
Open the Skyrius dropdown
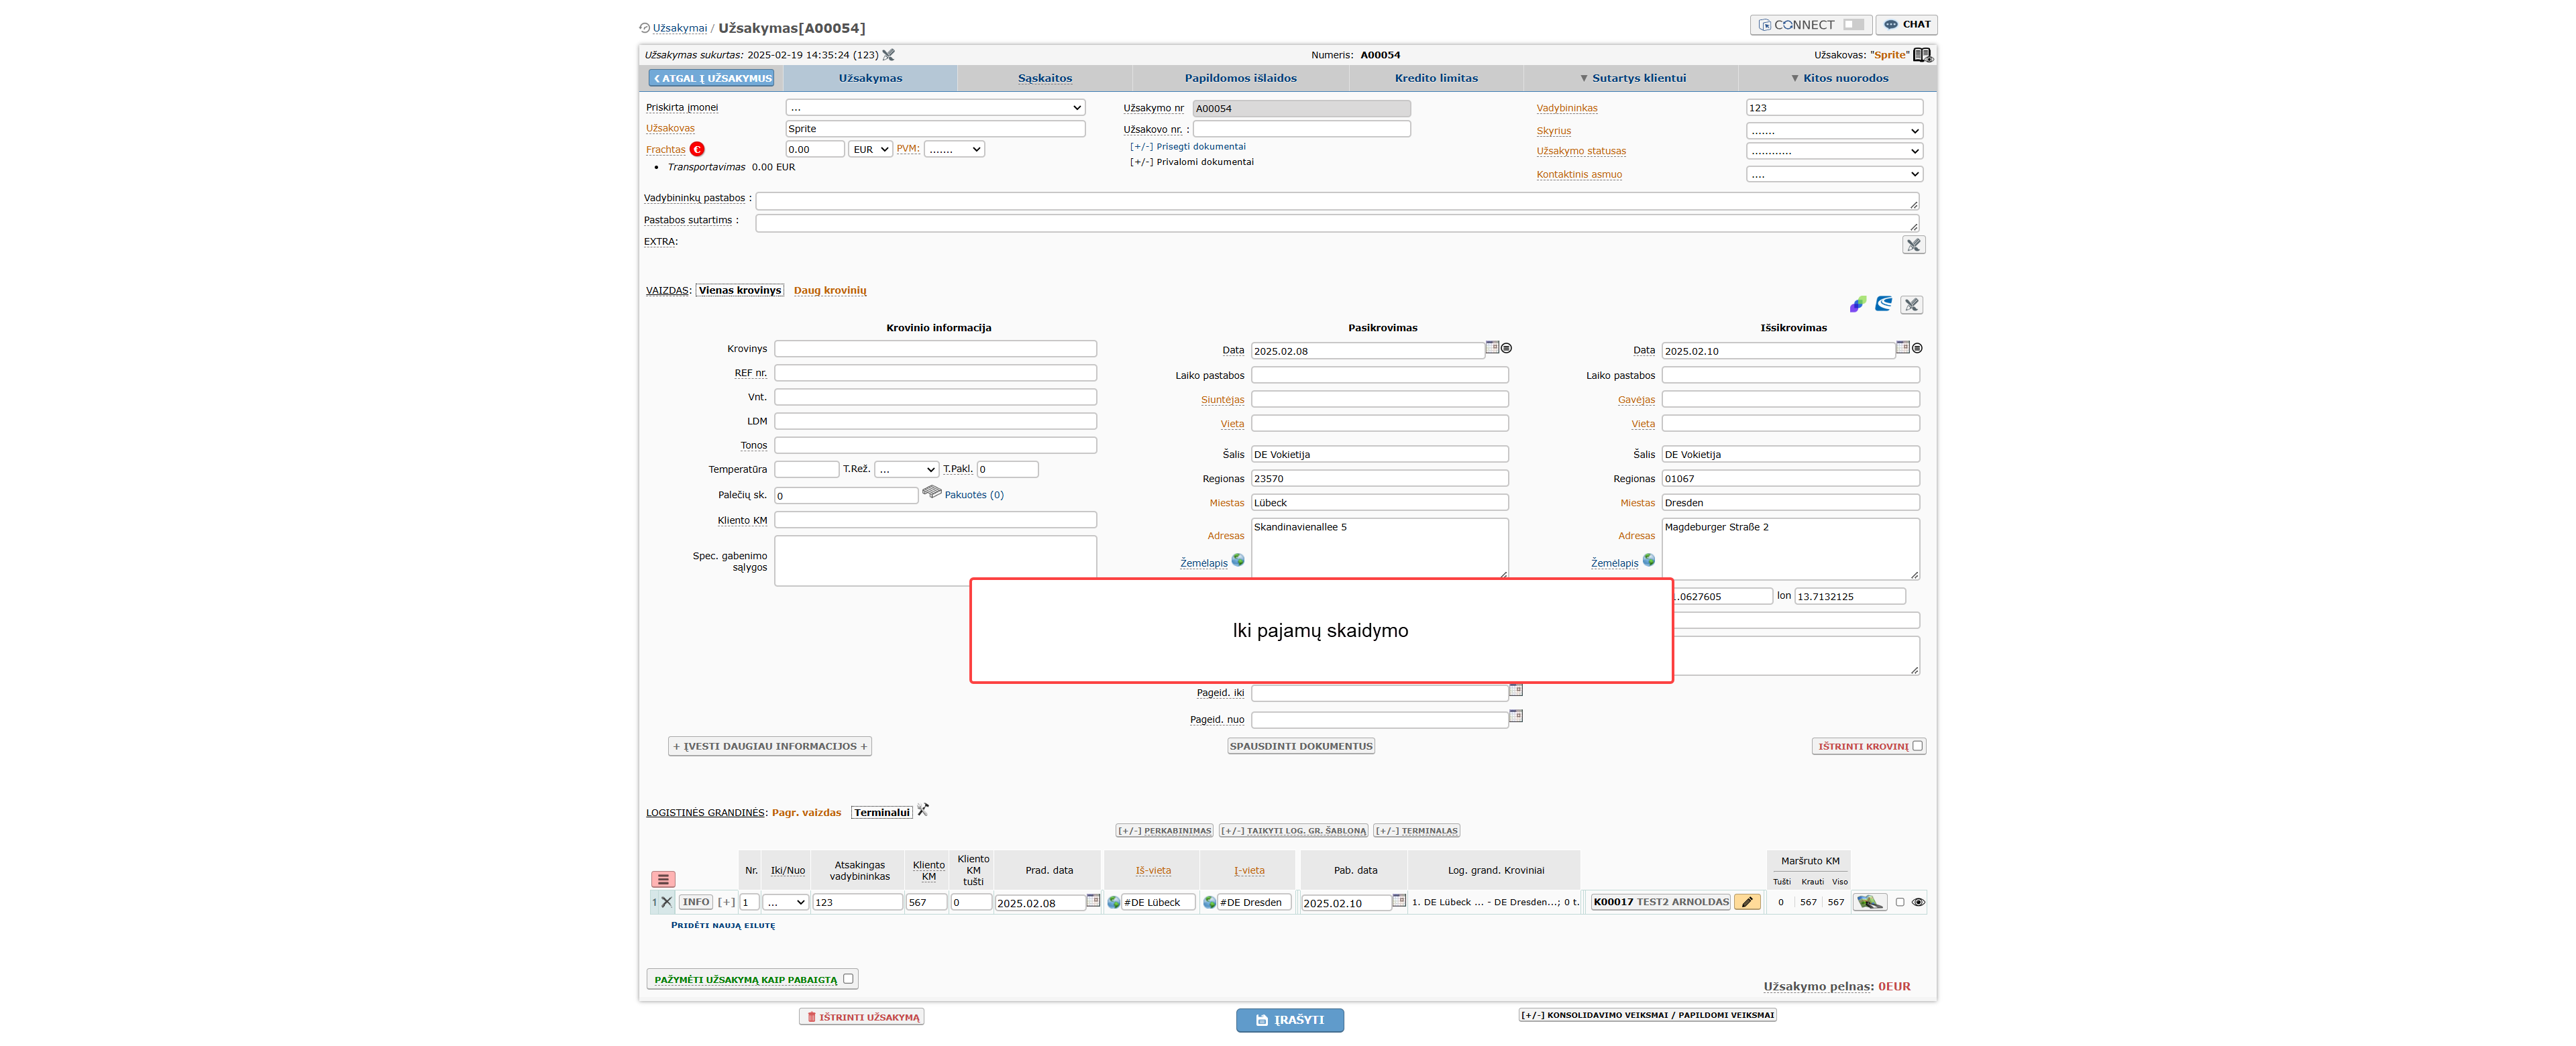pos(1834,131)
